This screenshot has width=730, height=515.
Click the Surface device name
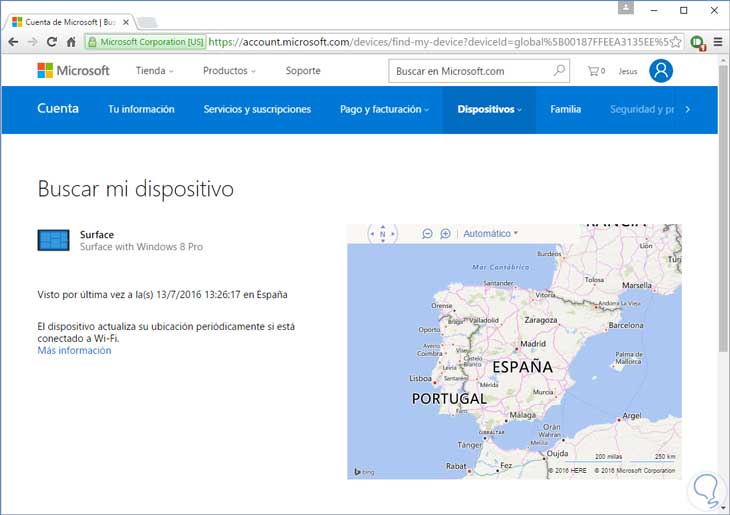[x=97, y=235]
